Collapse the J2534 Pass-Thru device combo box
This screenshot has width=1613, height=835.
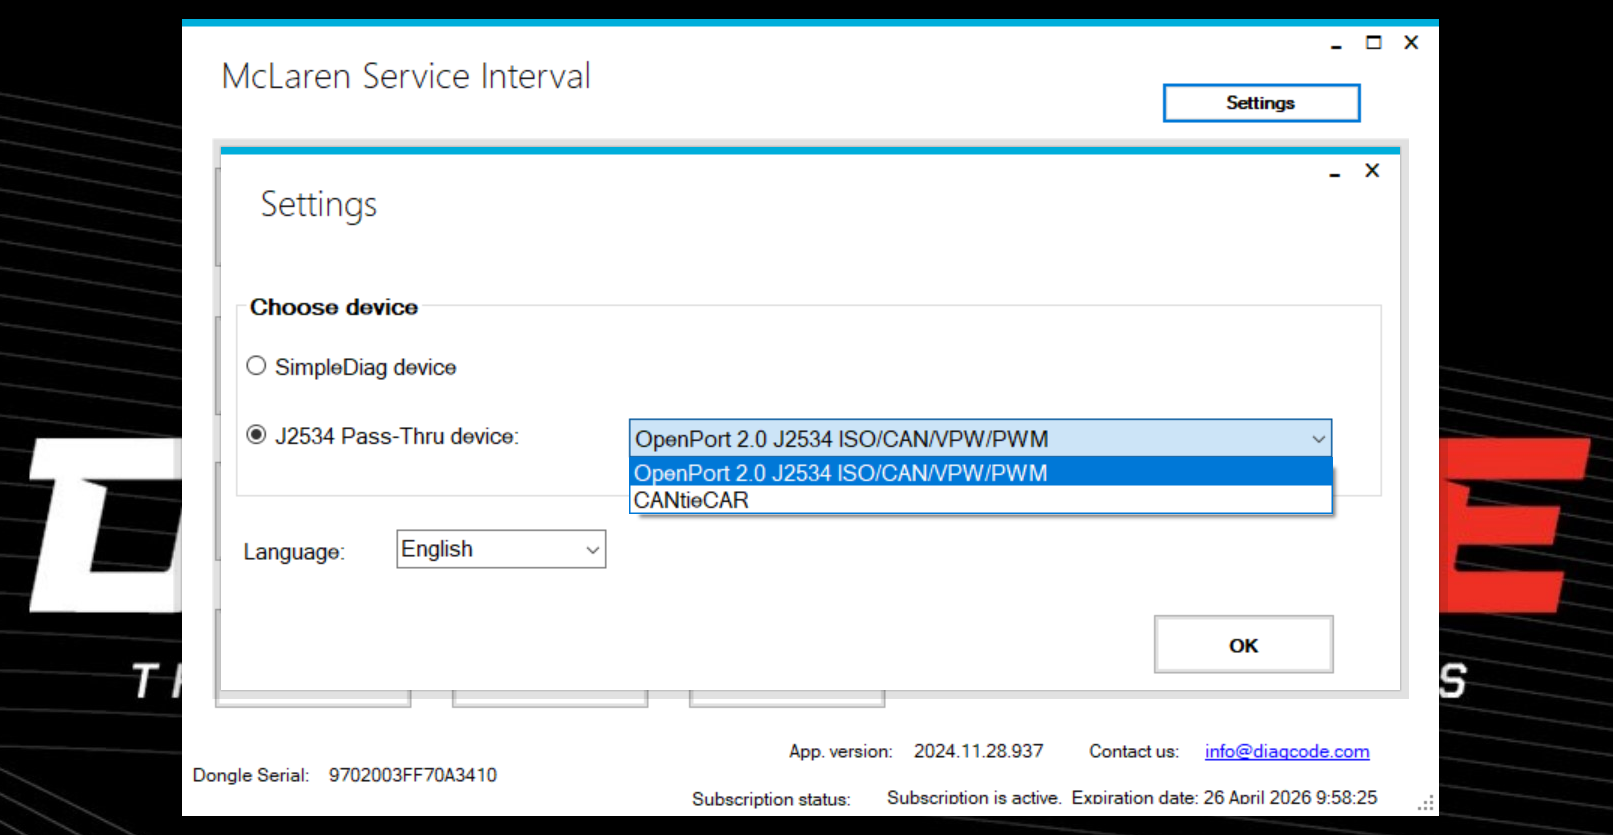pyautogui.click(x=1318, y=439)
